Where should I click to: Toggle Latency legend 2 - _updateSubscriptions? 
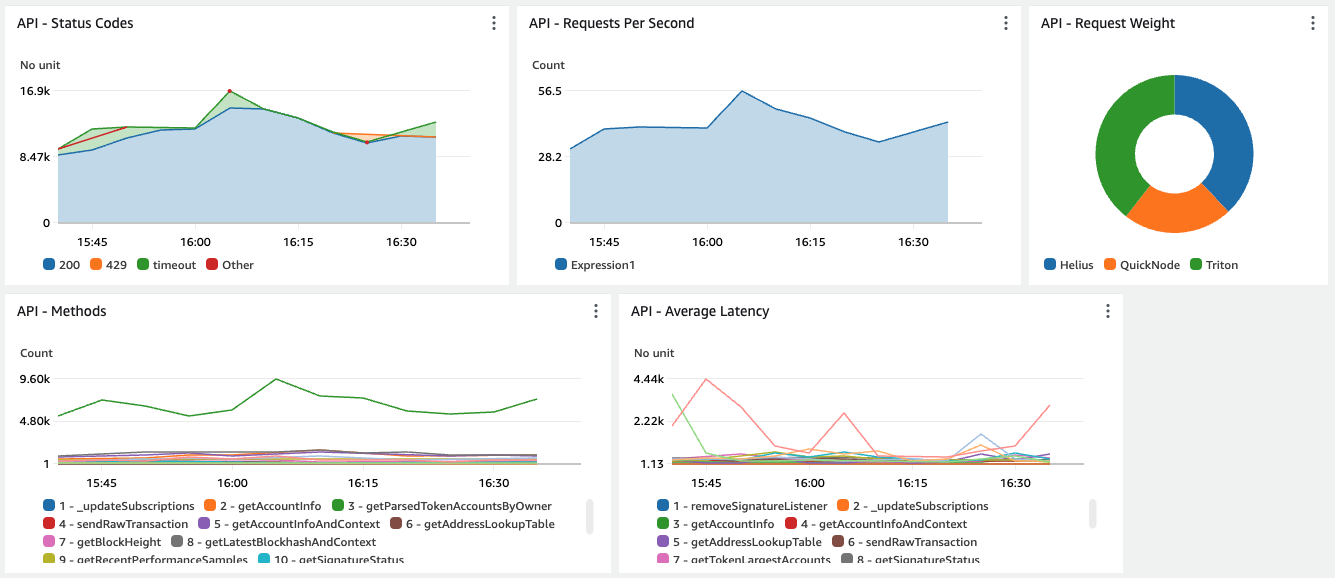913,506
